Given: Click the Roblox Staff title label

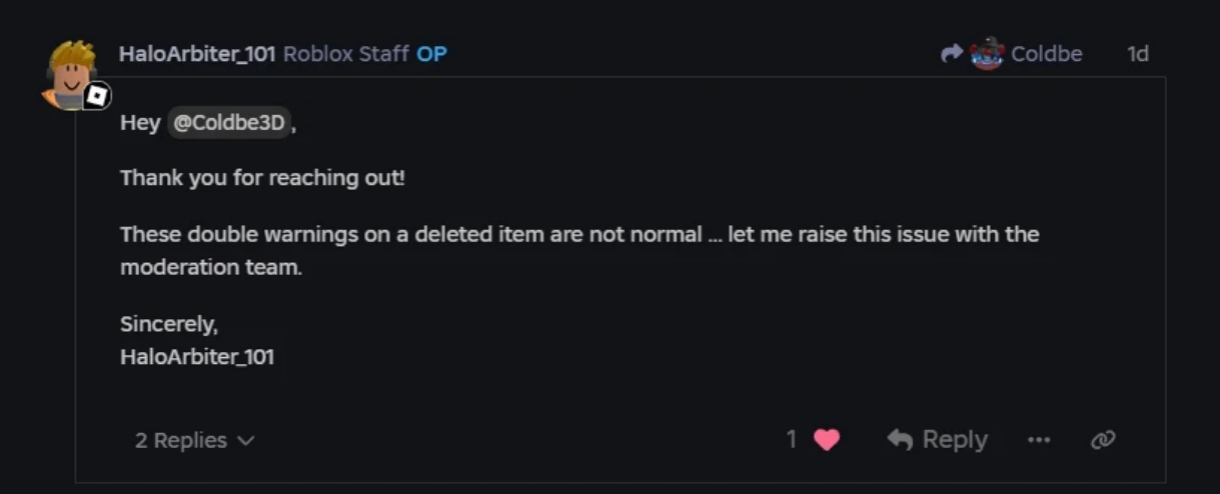Looking at the screenshot, I should 346,54.
